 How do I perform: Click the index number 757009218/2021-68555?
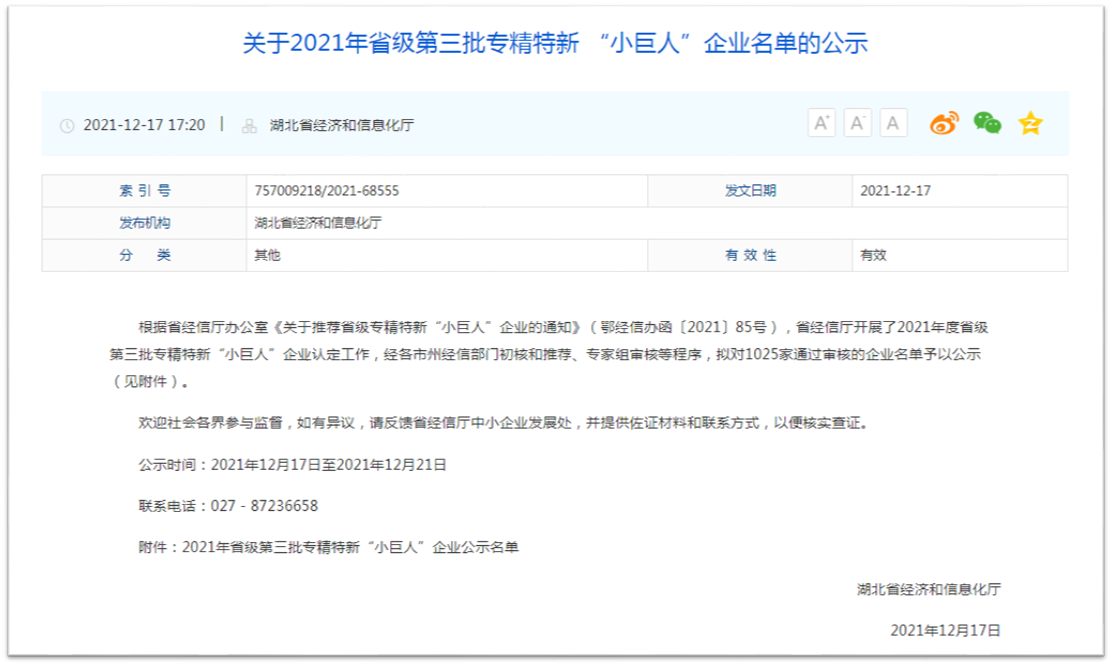(327, 191)
